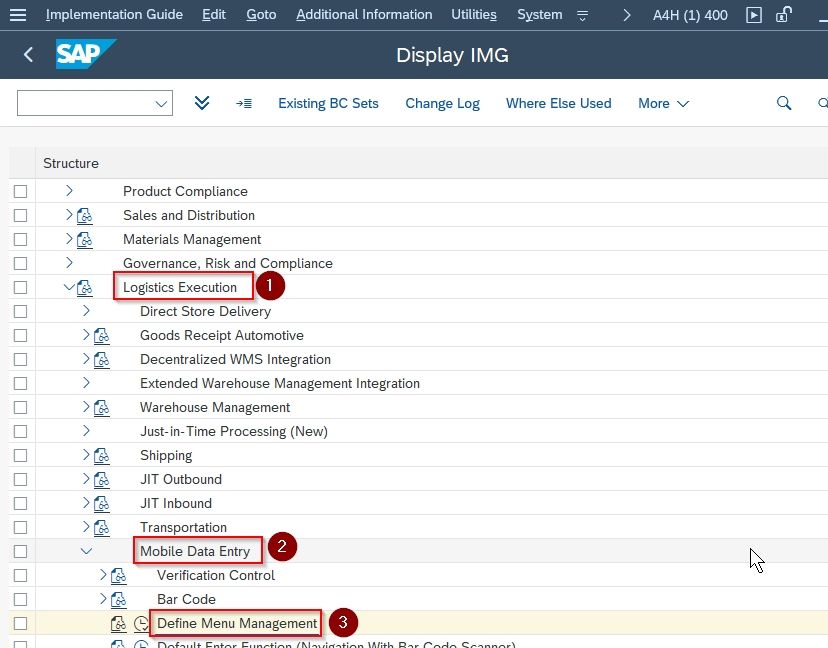Open documentation icon for Decentralized WMS Integration
Image resolution: width=828 pixels, height=648 pixels.
(102, 360)
